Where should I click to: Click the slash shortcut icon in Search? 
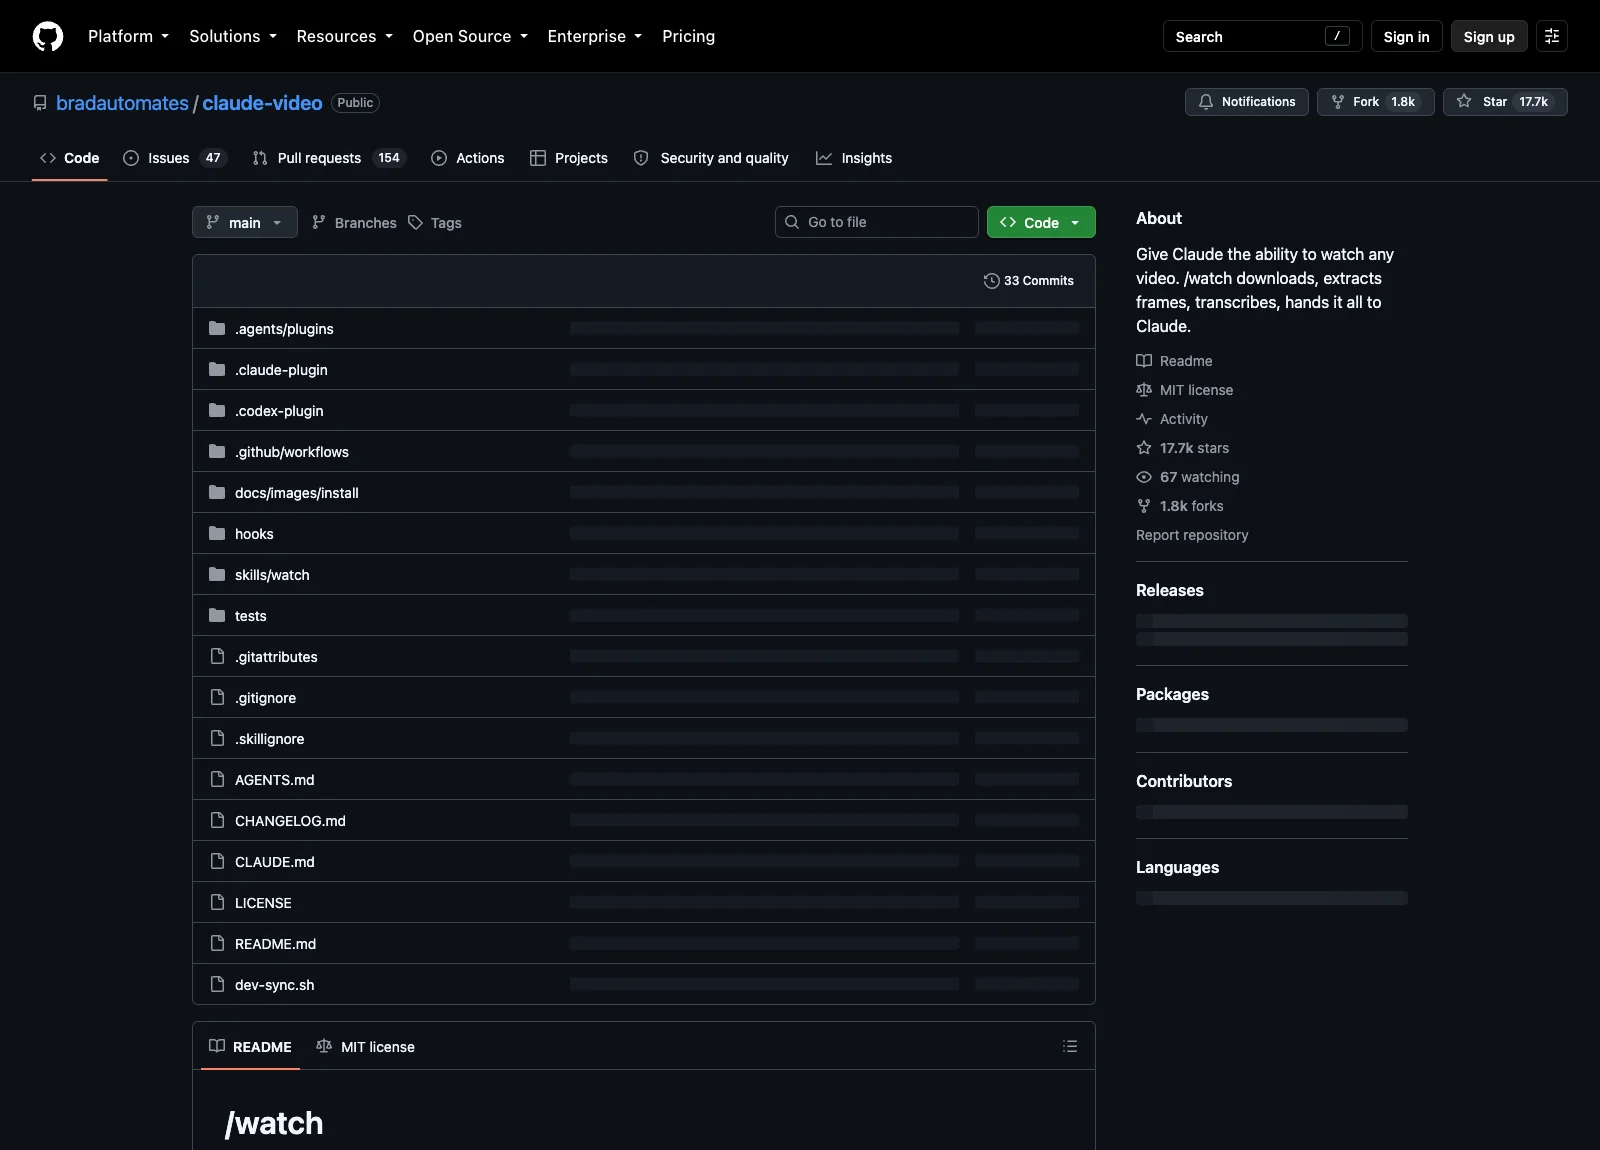1337,36
